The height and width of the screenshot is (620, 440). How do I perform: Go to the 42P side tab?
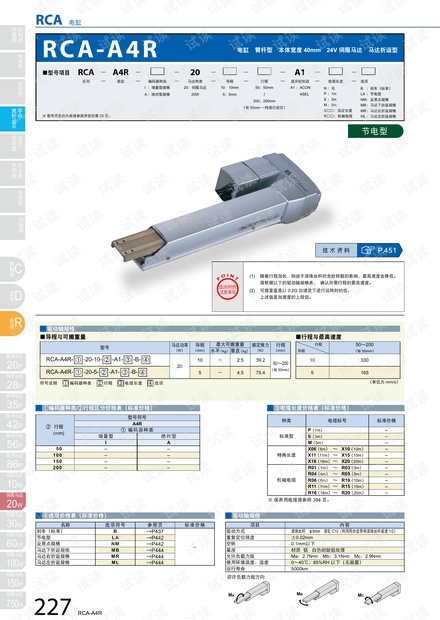(x=13, y=422)
